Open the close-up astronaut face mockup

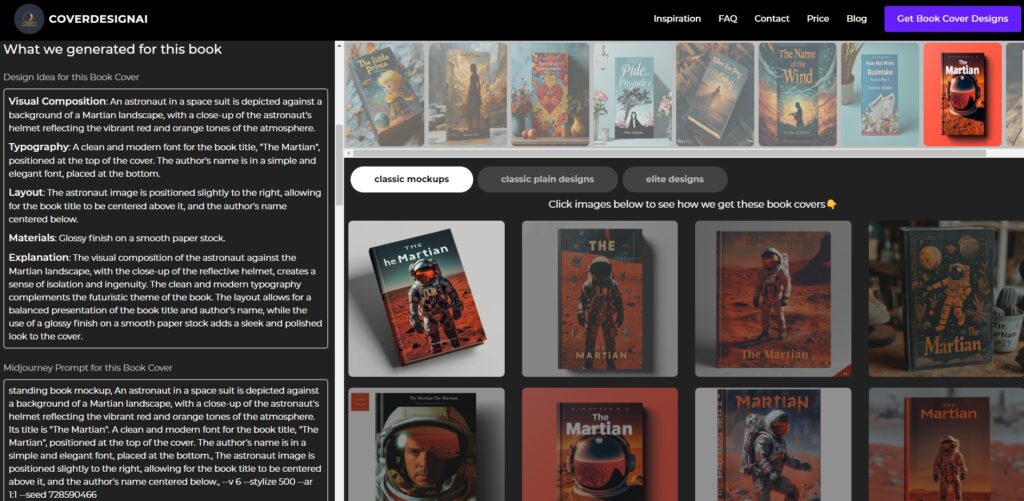click(x=426, y=444)
